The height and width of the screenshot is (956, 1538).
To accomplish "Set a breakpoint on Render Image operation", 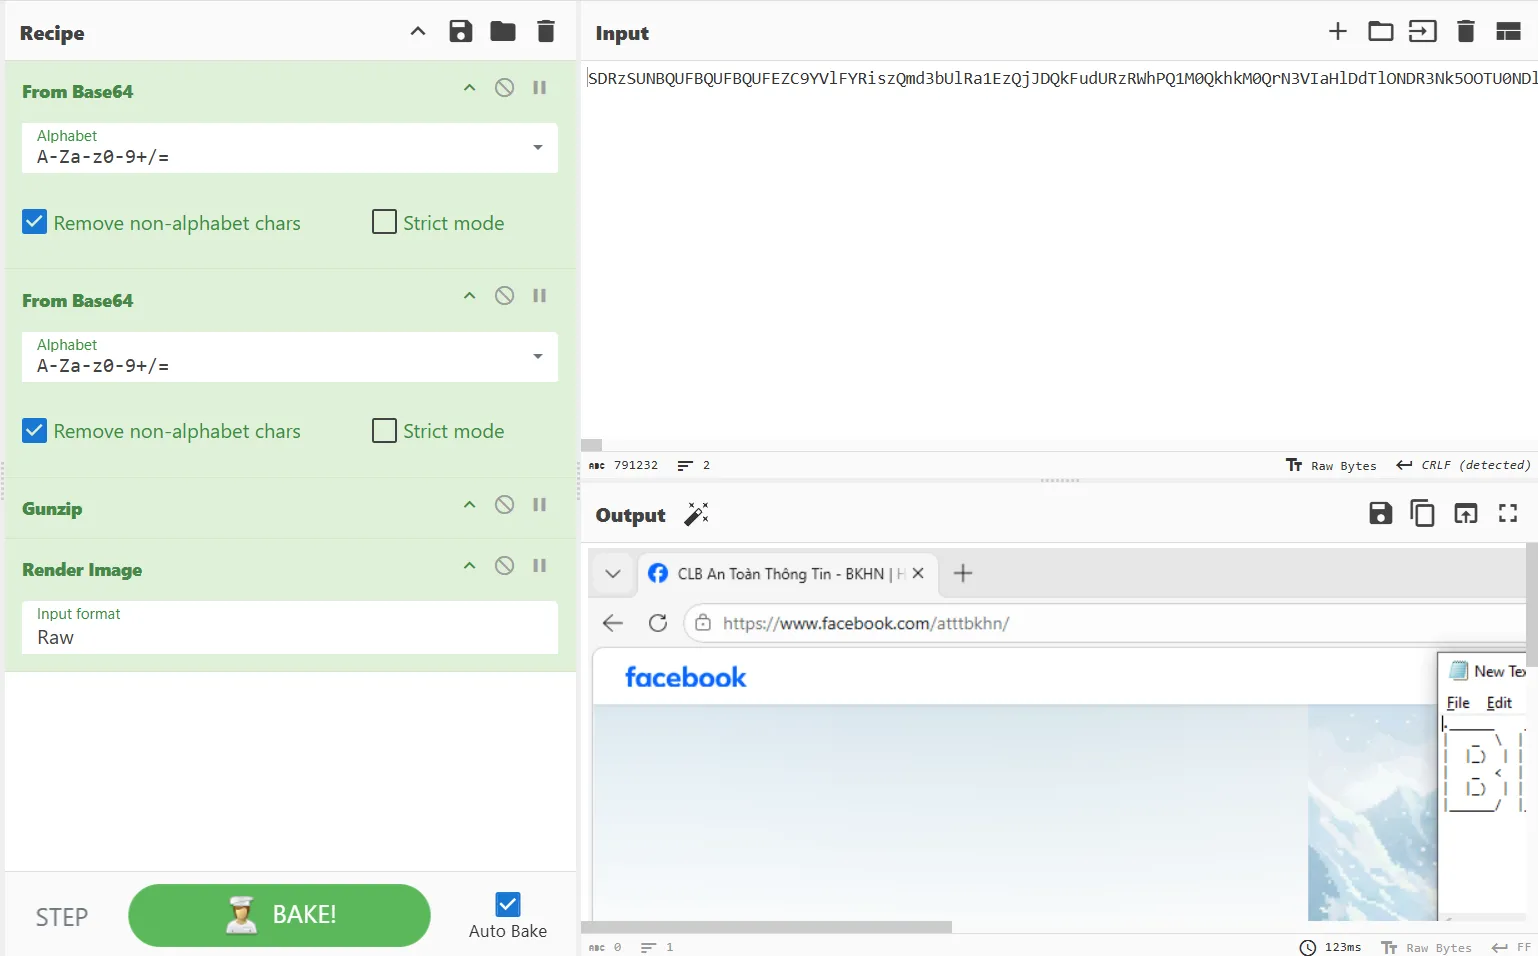I will coord(540,566).
